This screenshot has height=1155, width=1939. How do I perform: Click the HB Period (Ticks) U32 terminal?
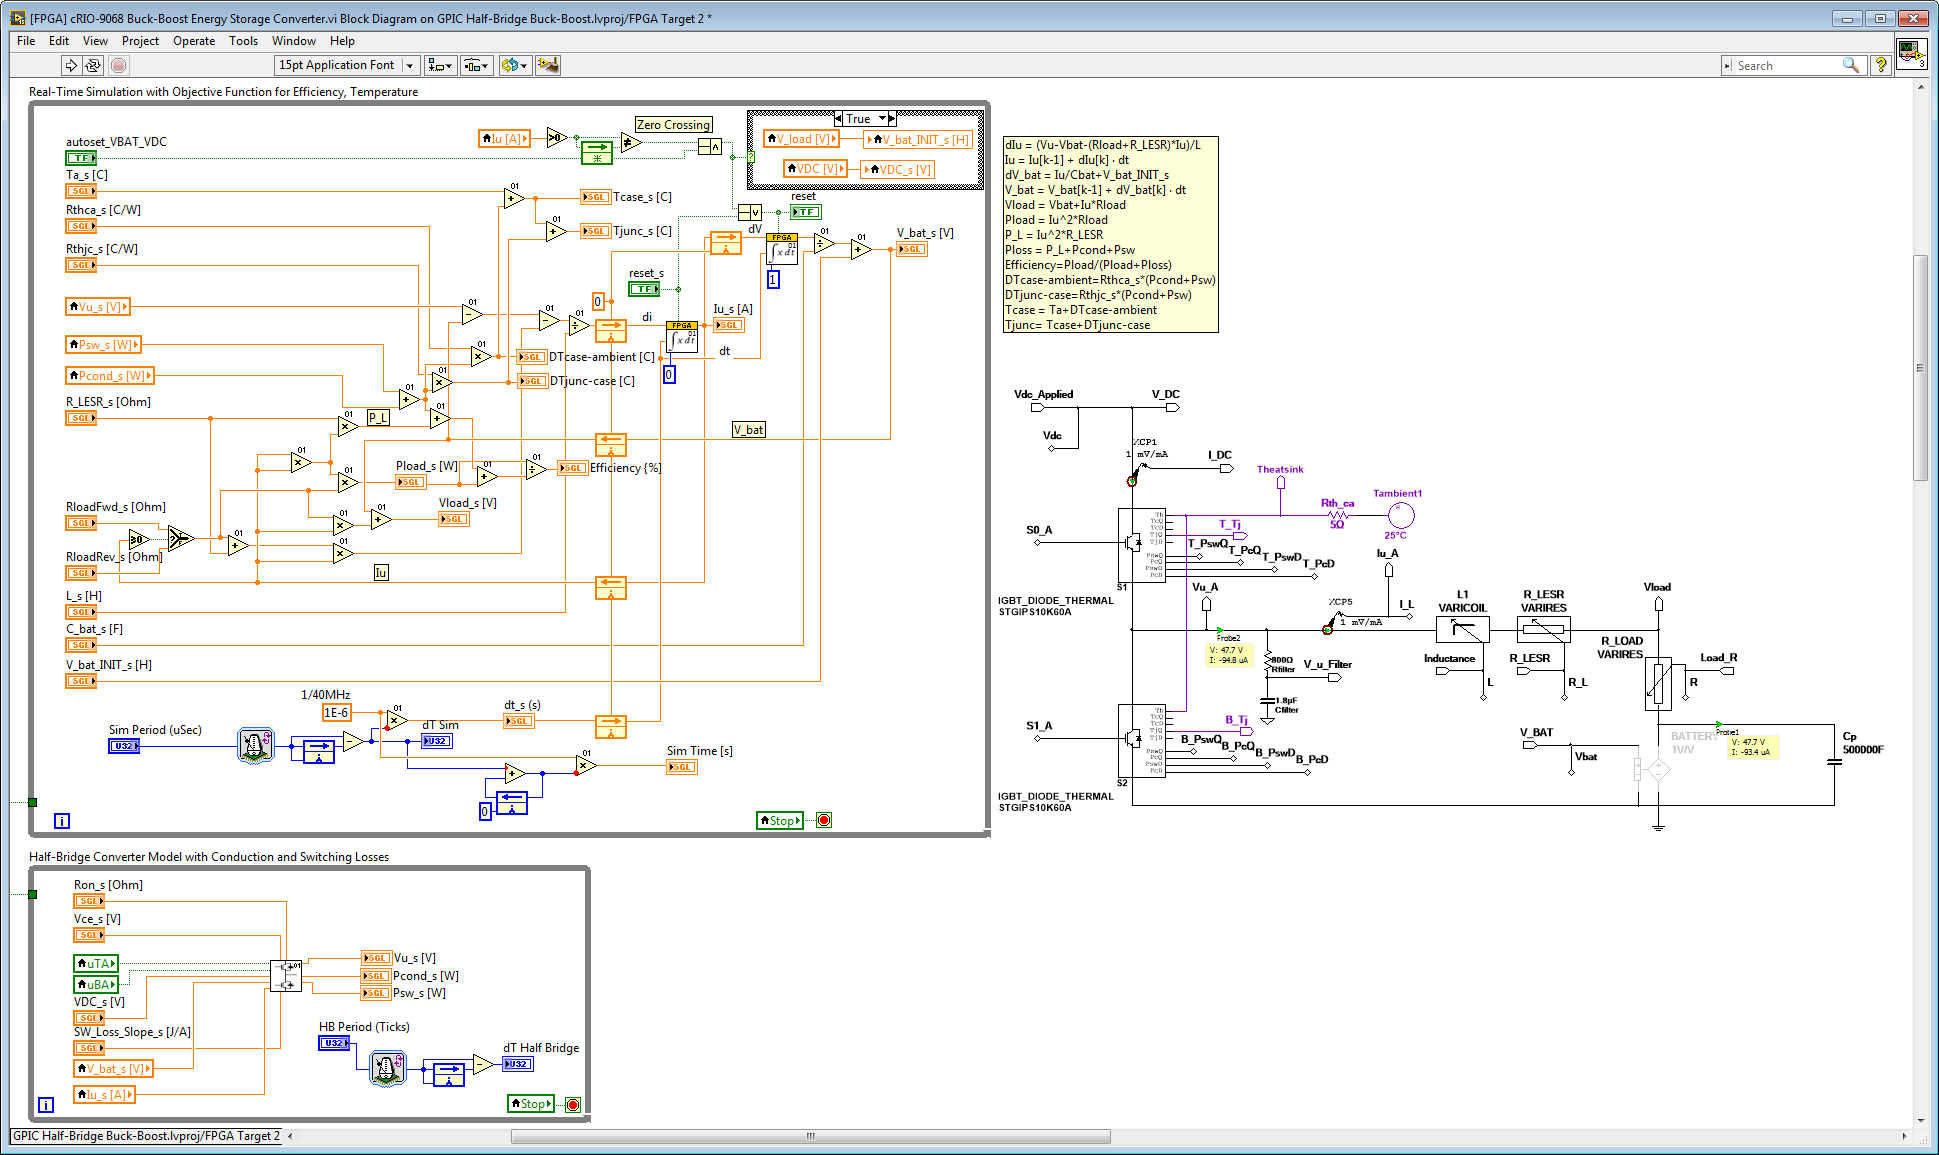tap(334, 1043)
